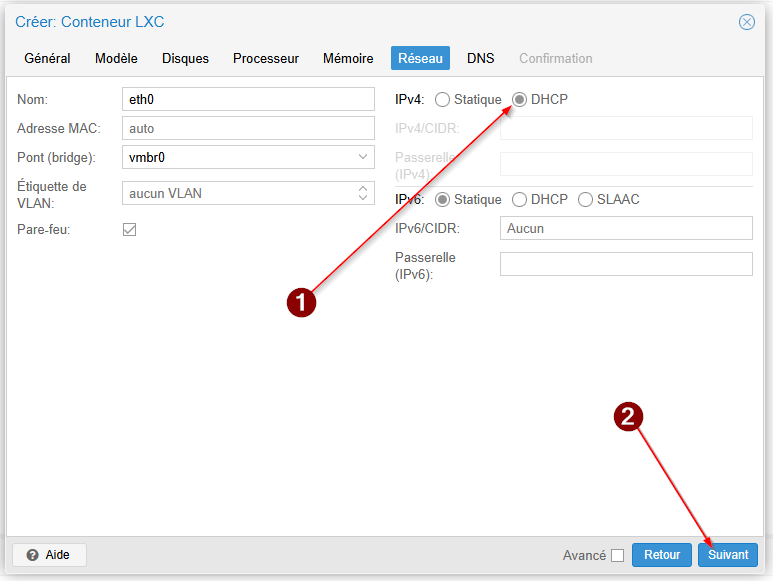The image size is (773, 581).
Task: Toggle the Pare-feu checkbox
Action: [130, 230]
